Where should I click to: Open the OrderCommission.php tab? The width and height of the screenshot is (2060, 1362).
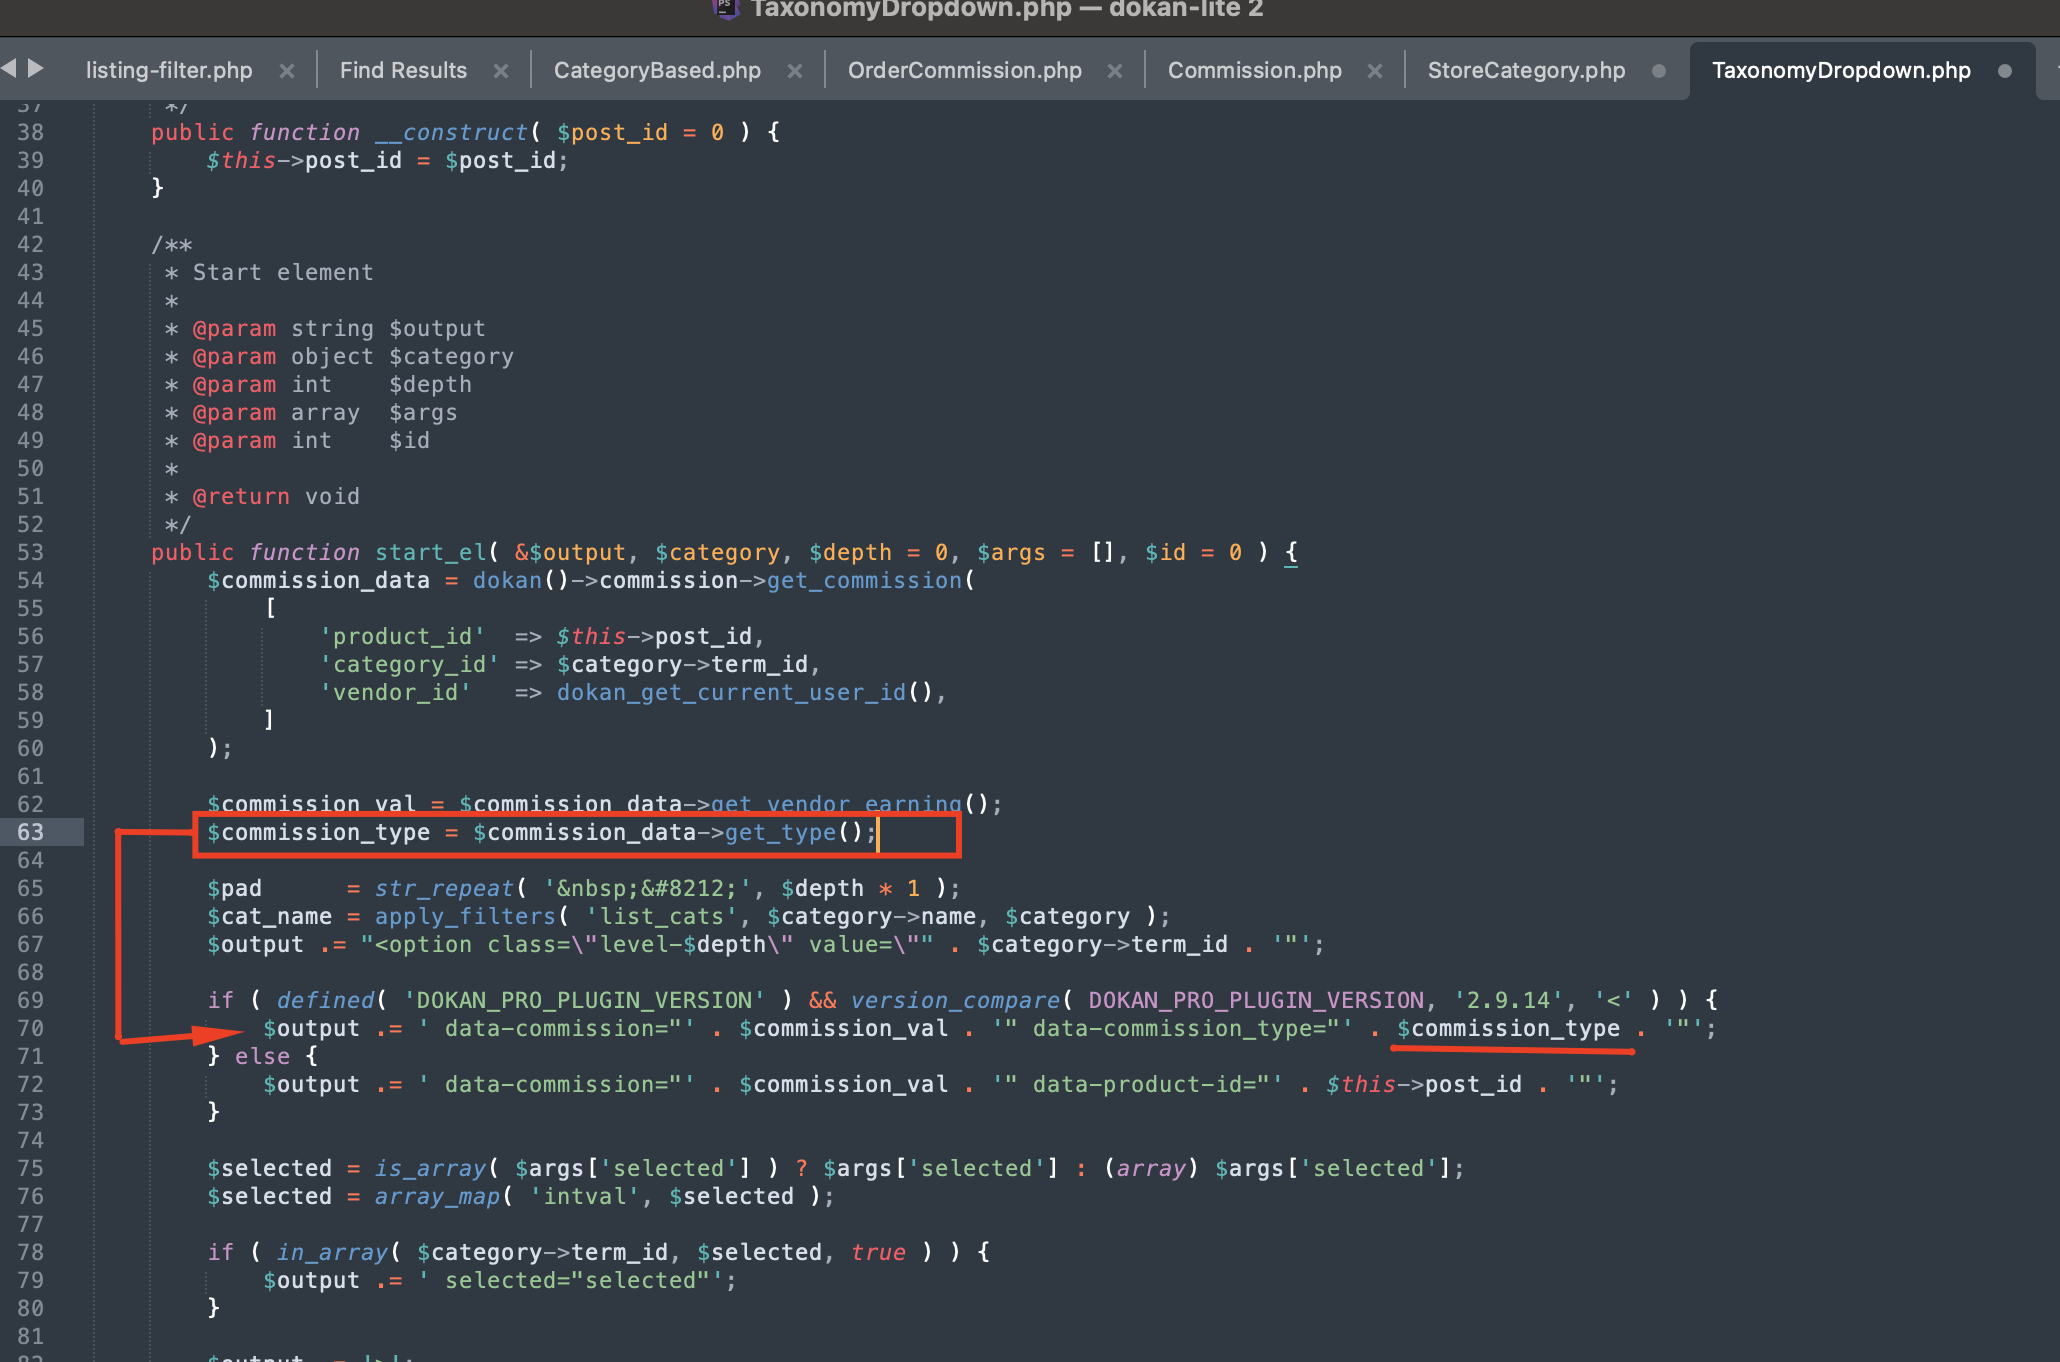pyautogui.click(x=965, y=70)
